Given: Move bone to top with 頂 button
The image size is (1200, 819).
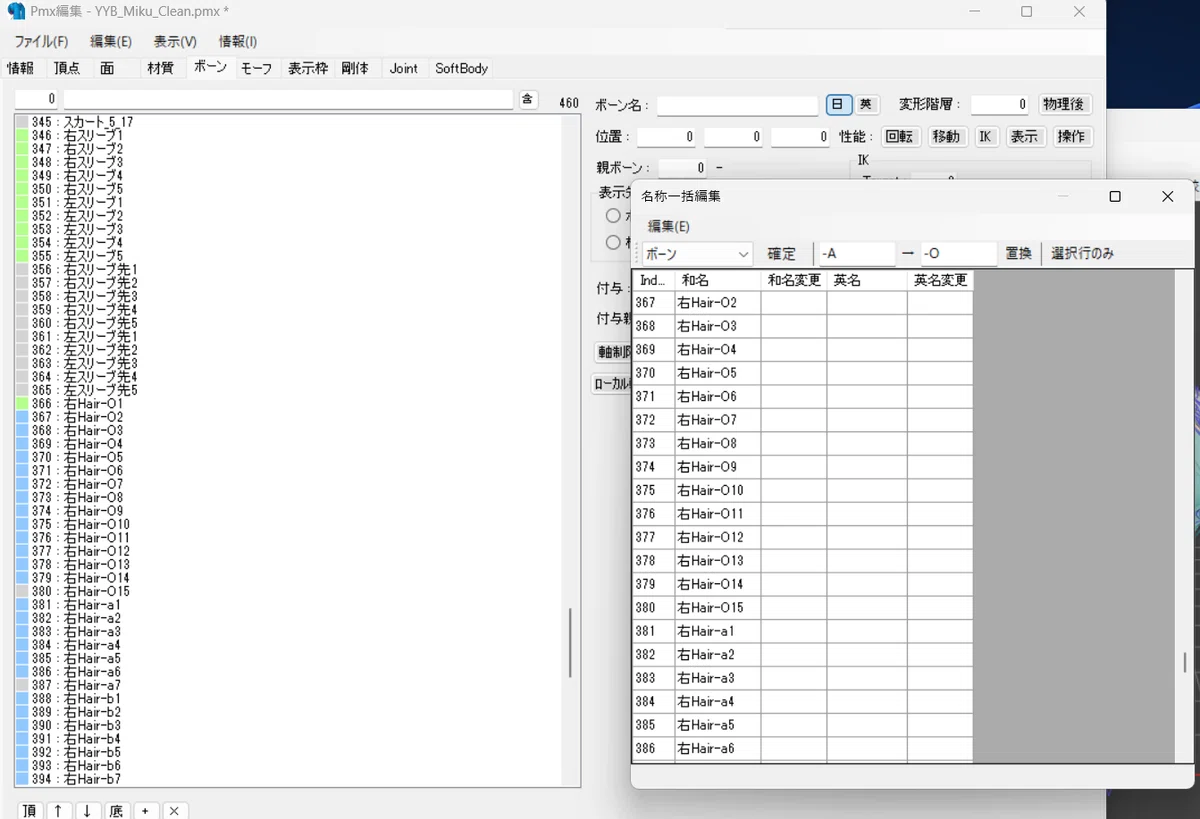Looking at the screenshot, I should click(30, 811).
